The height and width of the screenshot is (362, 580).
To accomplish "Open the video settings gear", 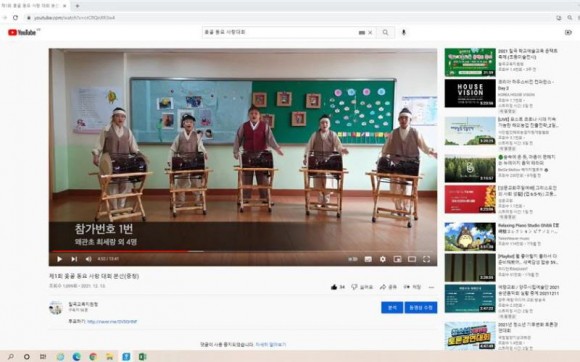I will (383, 259).
